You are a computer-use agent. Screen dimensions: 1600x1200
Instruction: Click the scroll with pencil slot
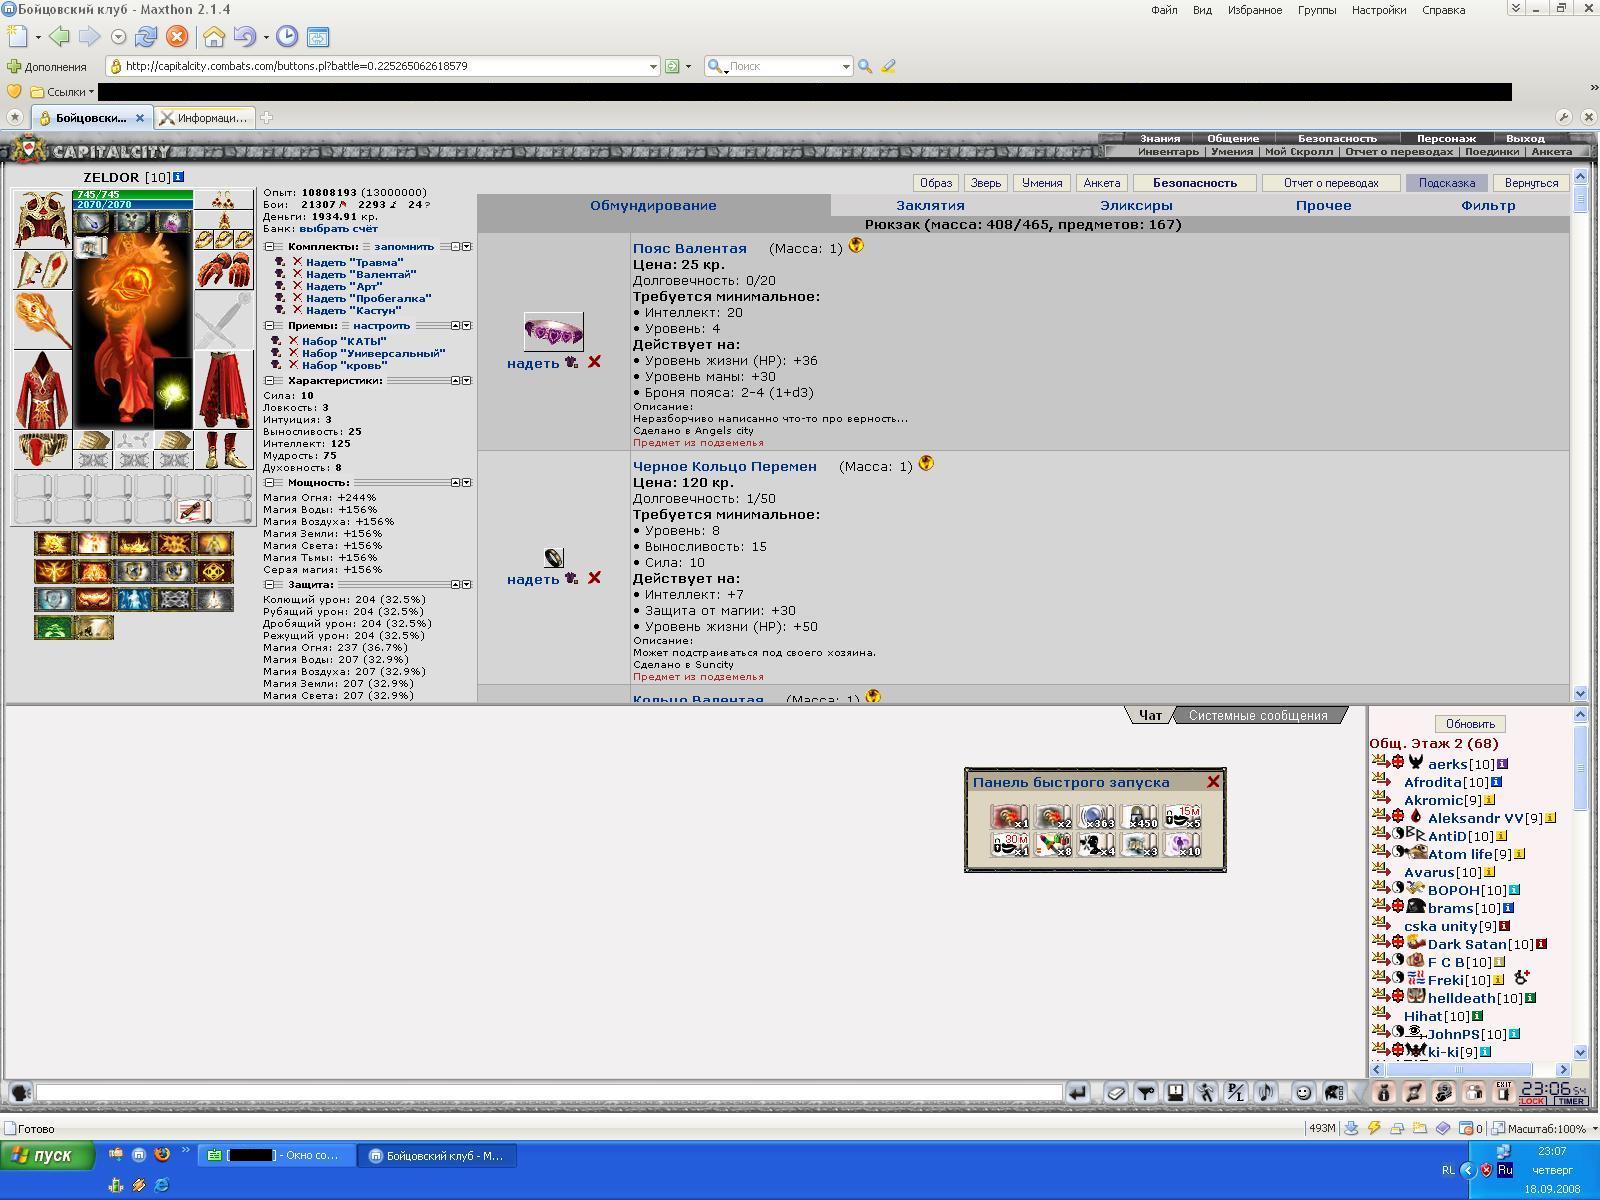pos(193,511)
